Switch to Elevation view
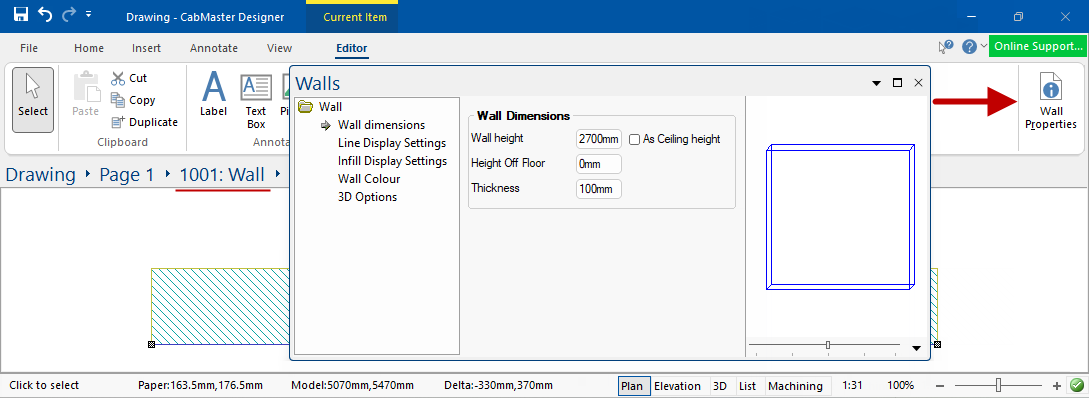This screenshot has width=1090, height=398. pyautogui.click(x=678, y=386)
